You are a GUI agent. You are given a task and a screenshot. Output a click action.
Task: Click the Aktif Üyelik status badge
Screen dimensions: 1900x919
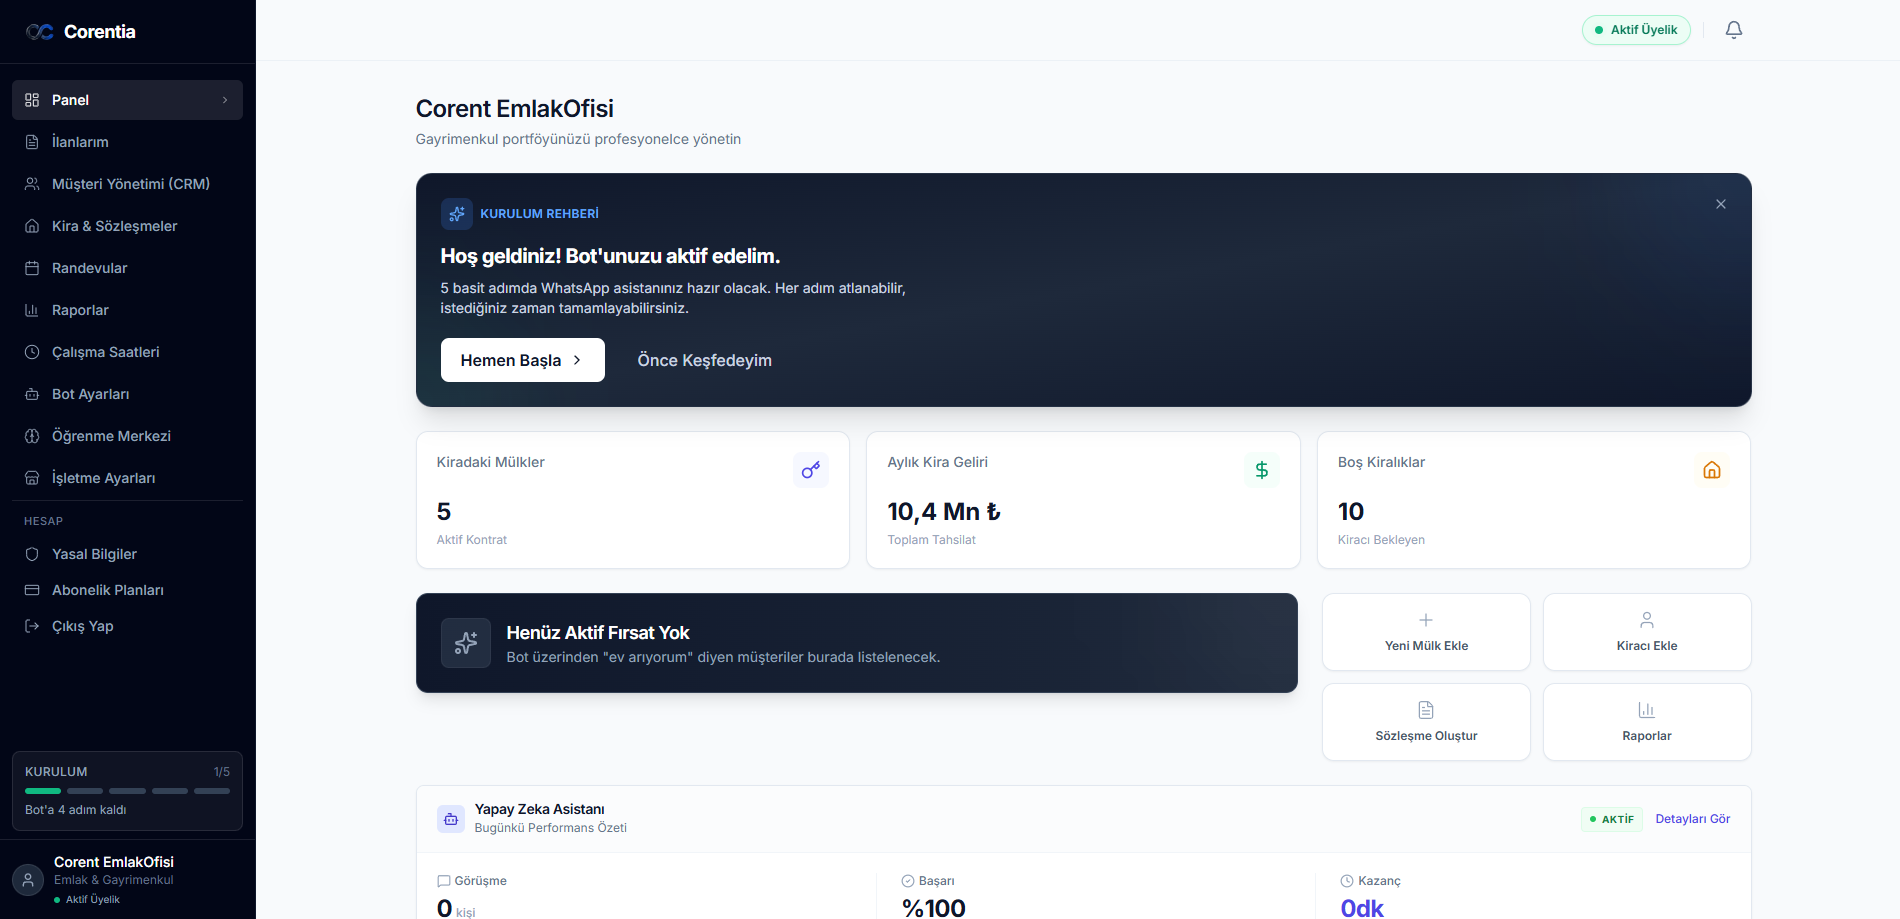pos(1636,30)
